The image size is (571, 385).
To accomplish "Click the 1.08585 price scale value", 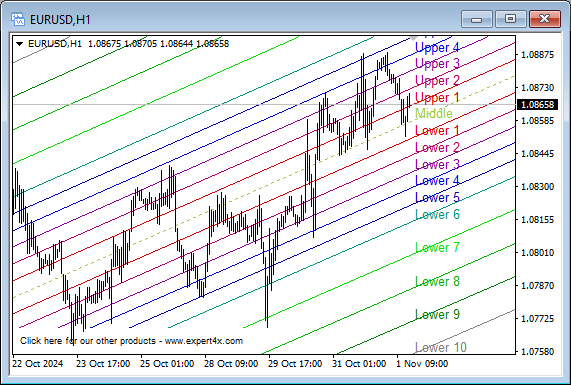I will tap(537, 121).
